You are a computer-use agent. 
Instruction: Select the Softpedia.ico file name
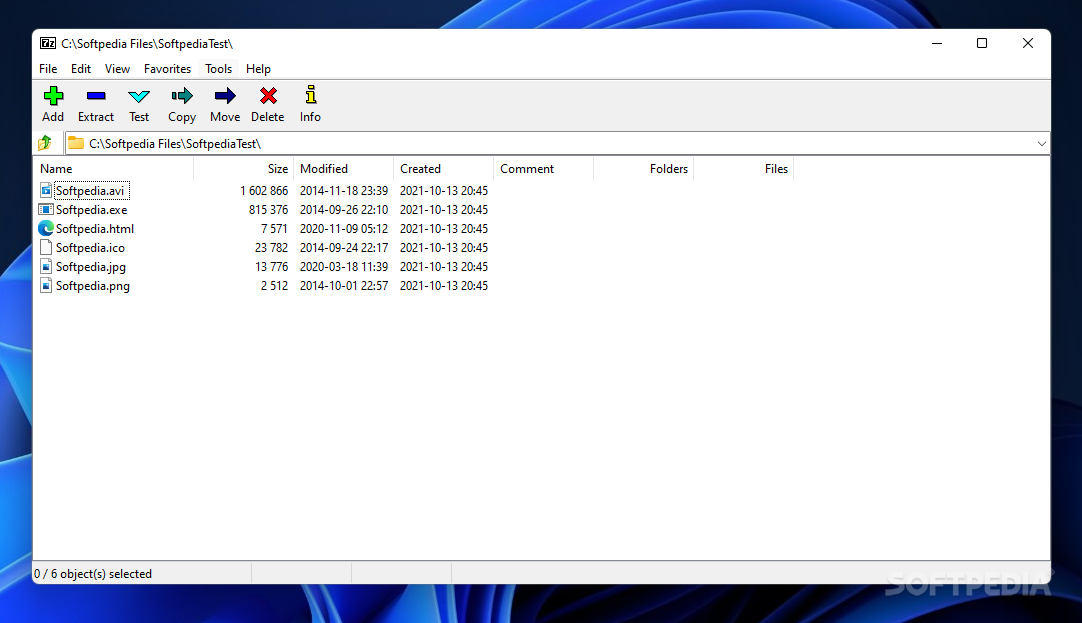pyautogui.click(x=90, y=248)
